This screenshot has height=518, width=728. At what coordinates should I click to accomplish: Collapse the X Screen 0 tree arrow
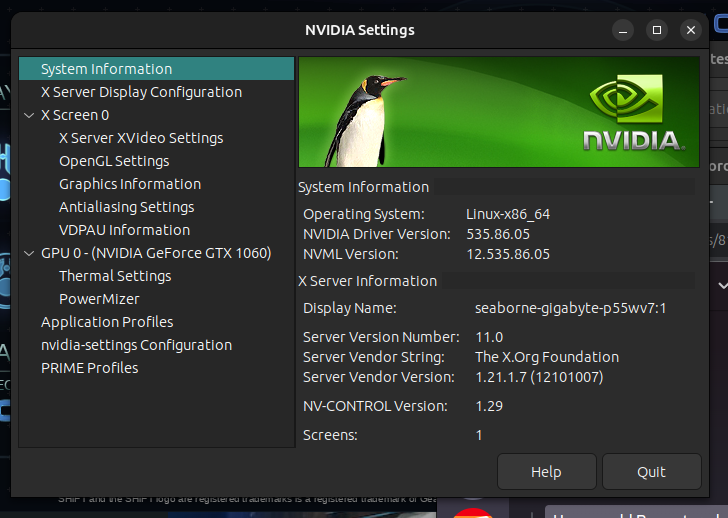click(x=29, y=115)
